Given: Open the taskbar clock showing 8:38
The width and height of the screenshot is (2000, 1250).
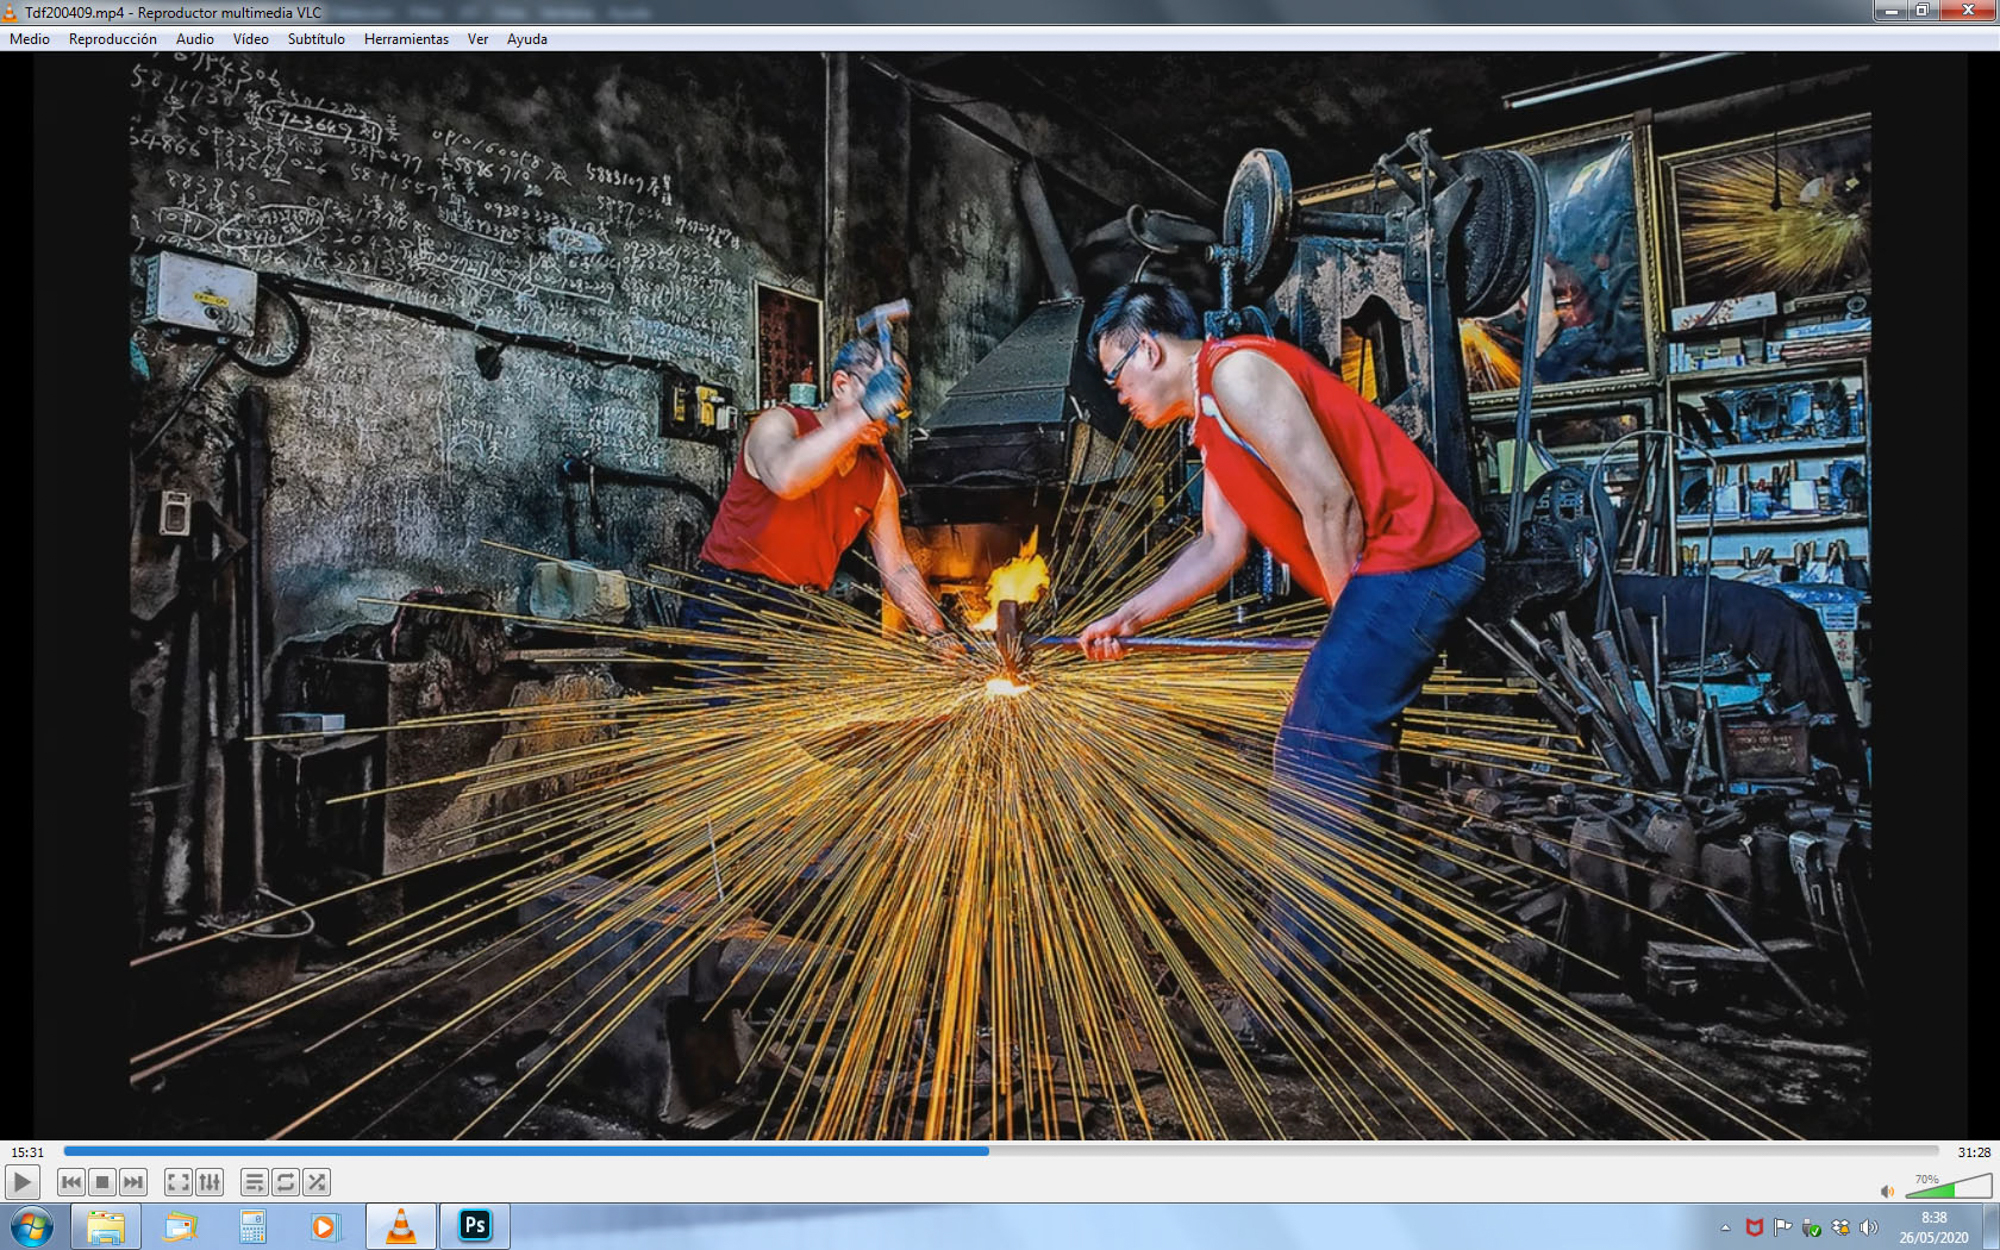Looking at the screenshot, I should 1934,1227.
